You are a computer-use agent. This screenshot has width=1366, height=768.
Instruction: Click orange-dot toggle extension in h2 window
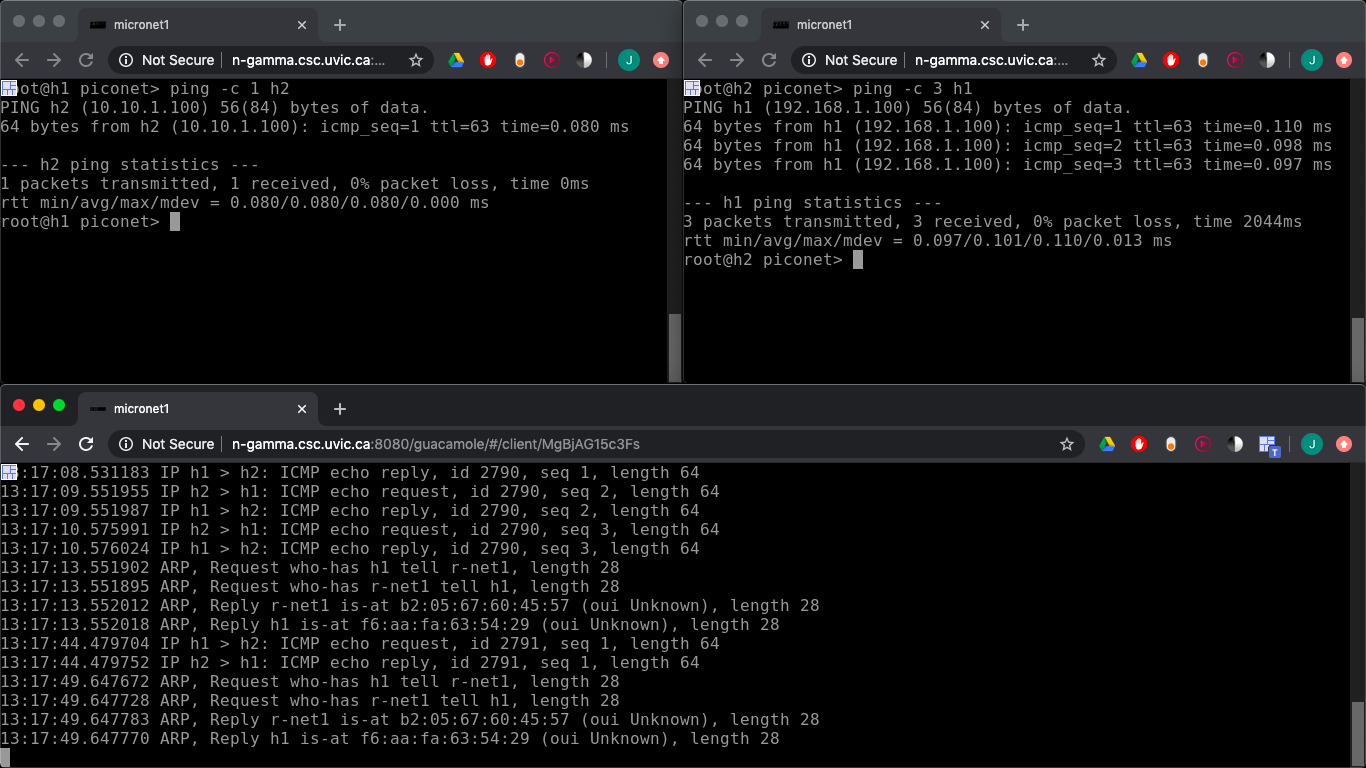[1203, 60]
